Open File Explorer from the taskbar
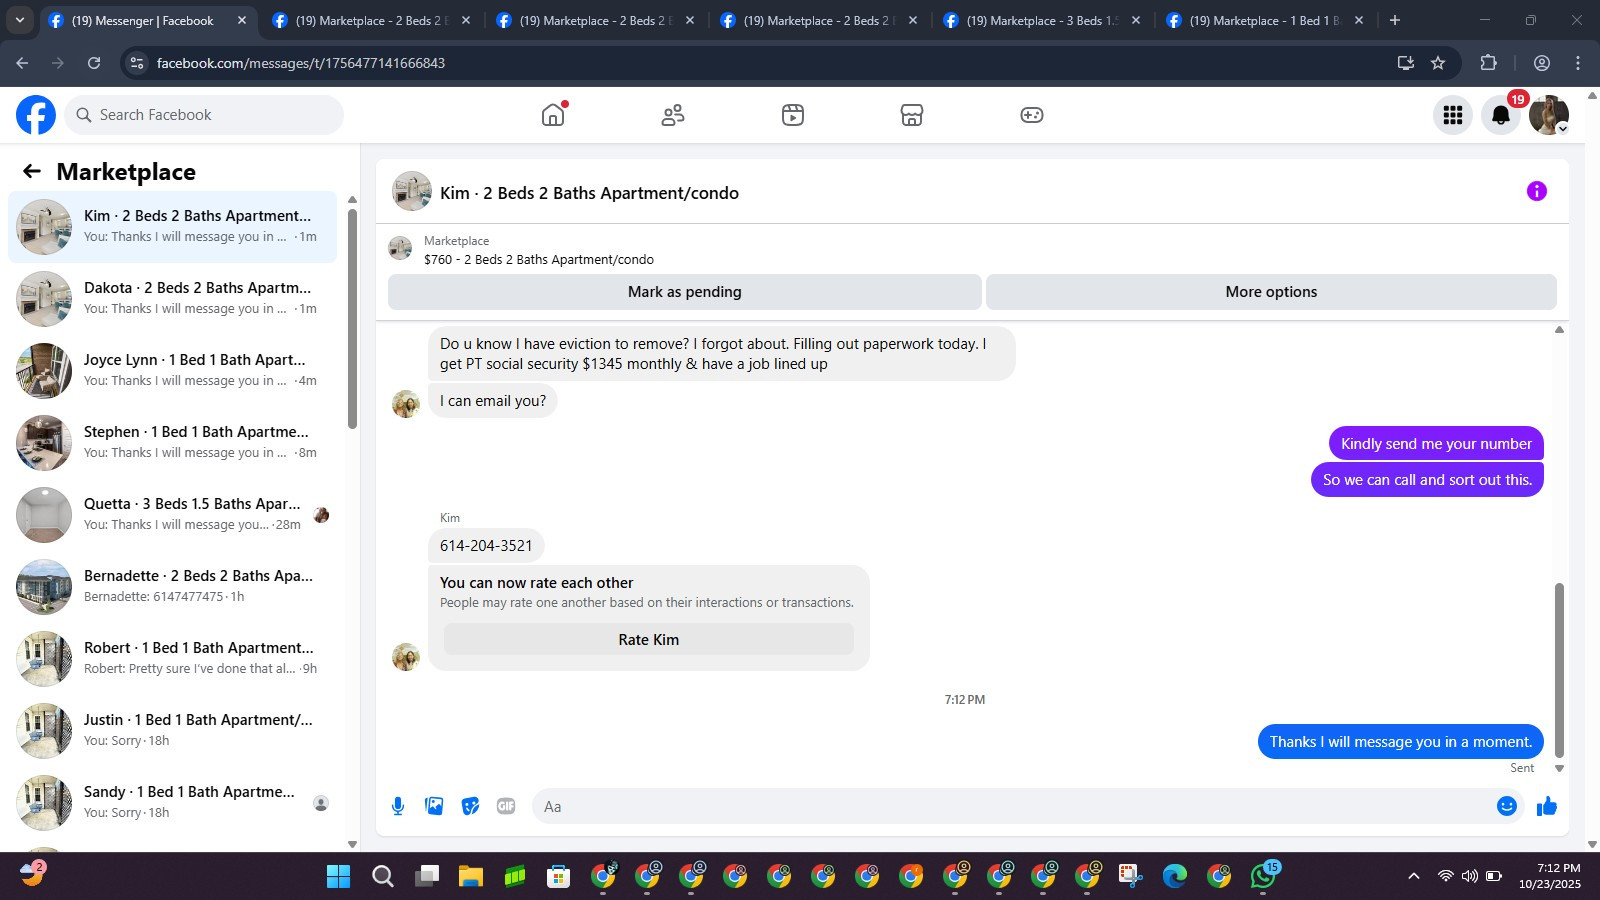1600x900 pixels. 471,877
